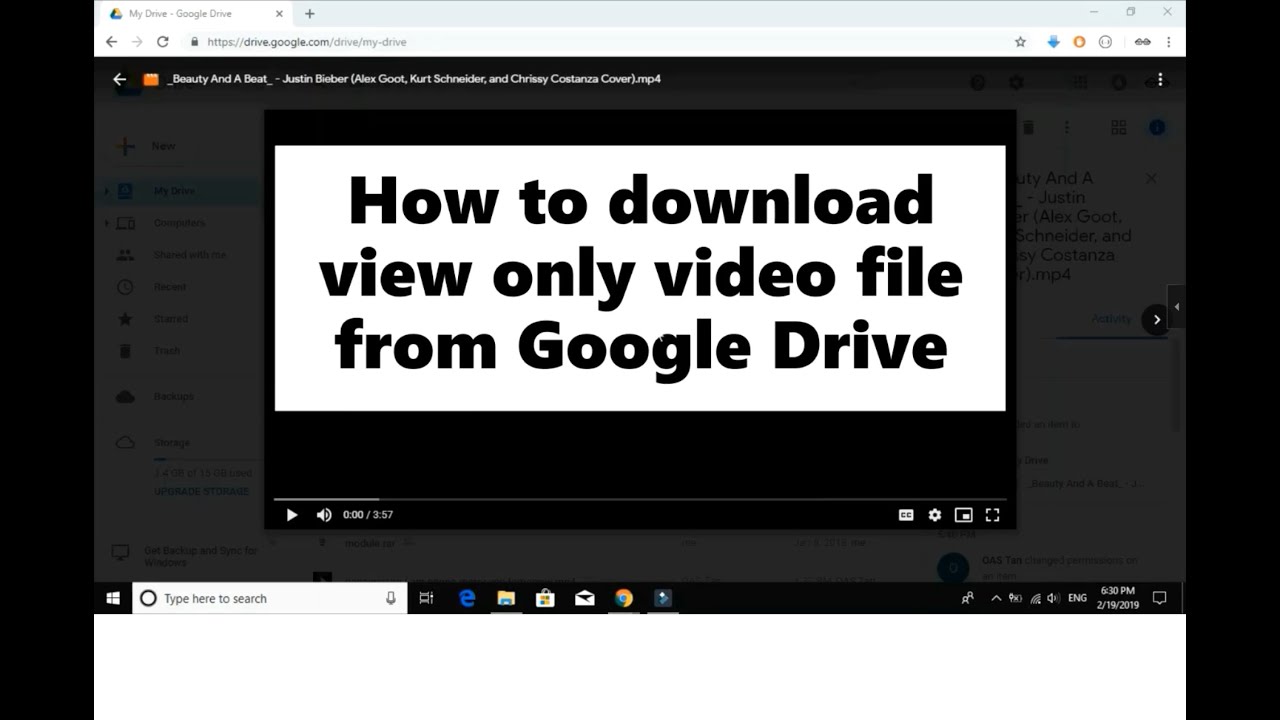Open a new browser tab
The width and height of the screenshot is (1280, 720).
coord(309,14)
